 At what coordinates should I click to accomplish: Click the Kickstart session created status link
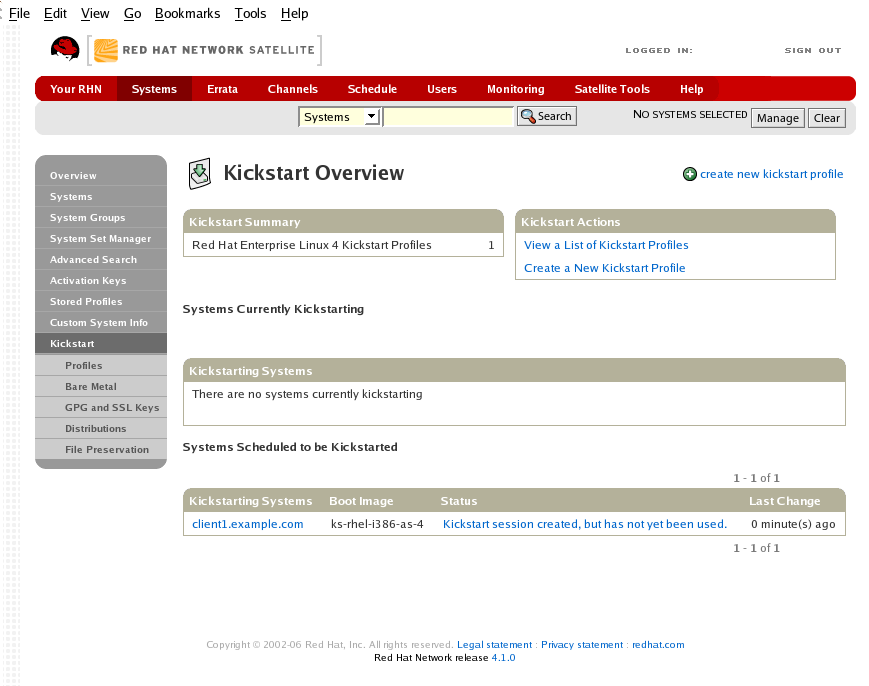[x=510, y=524]
